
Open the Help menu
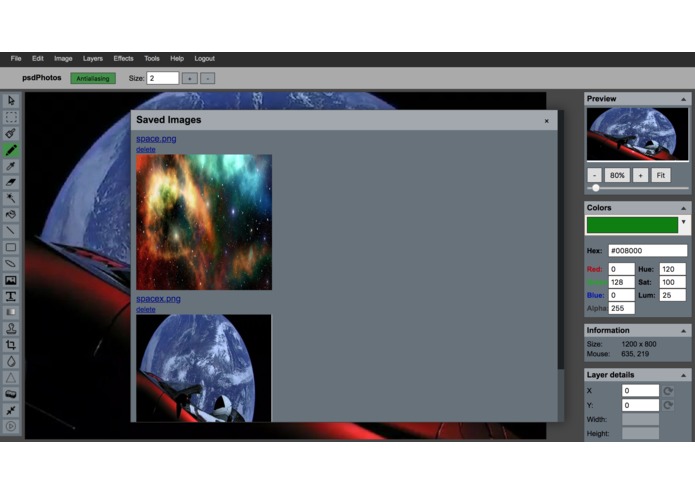177,58
